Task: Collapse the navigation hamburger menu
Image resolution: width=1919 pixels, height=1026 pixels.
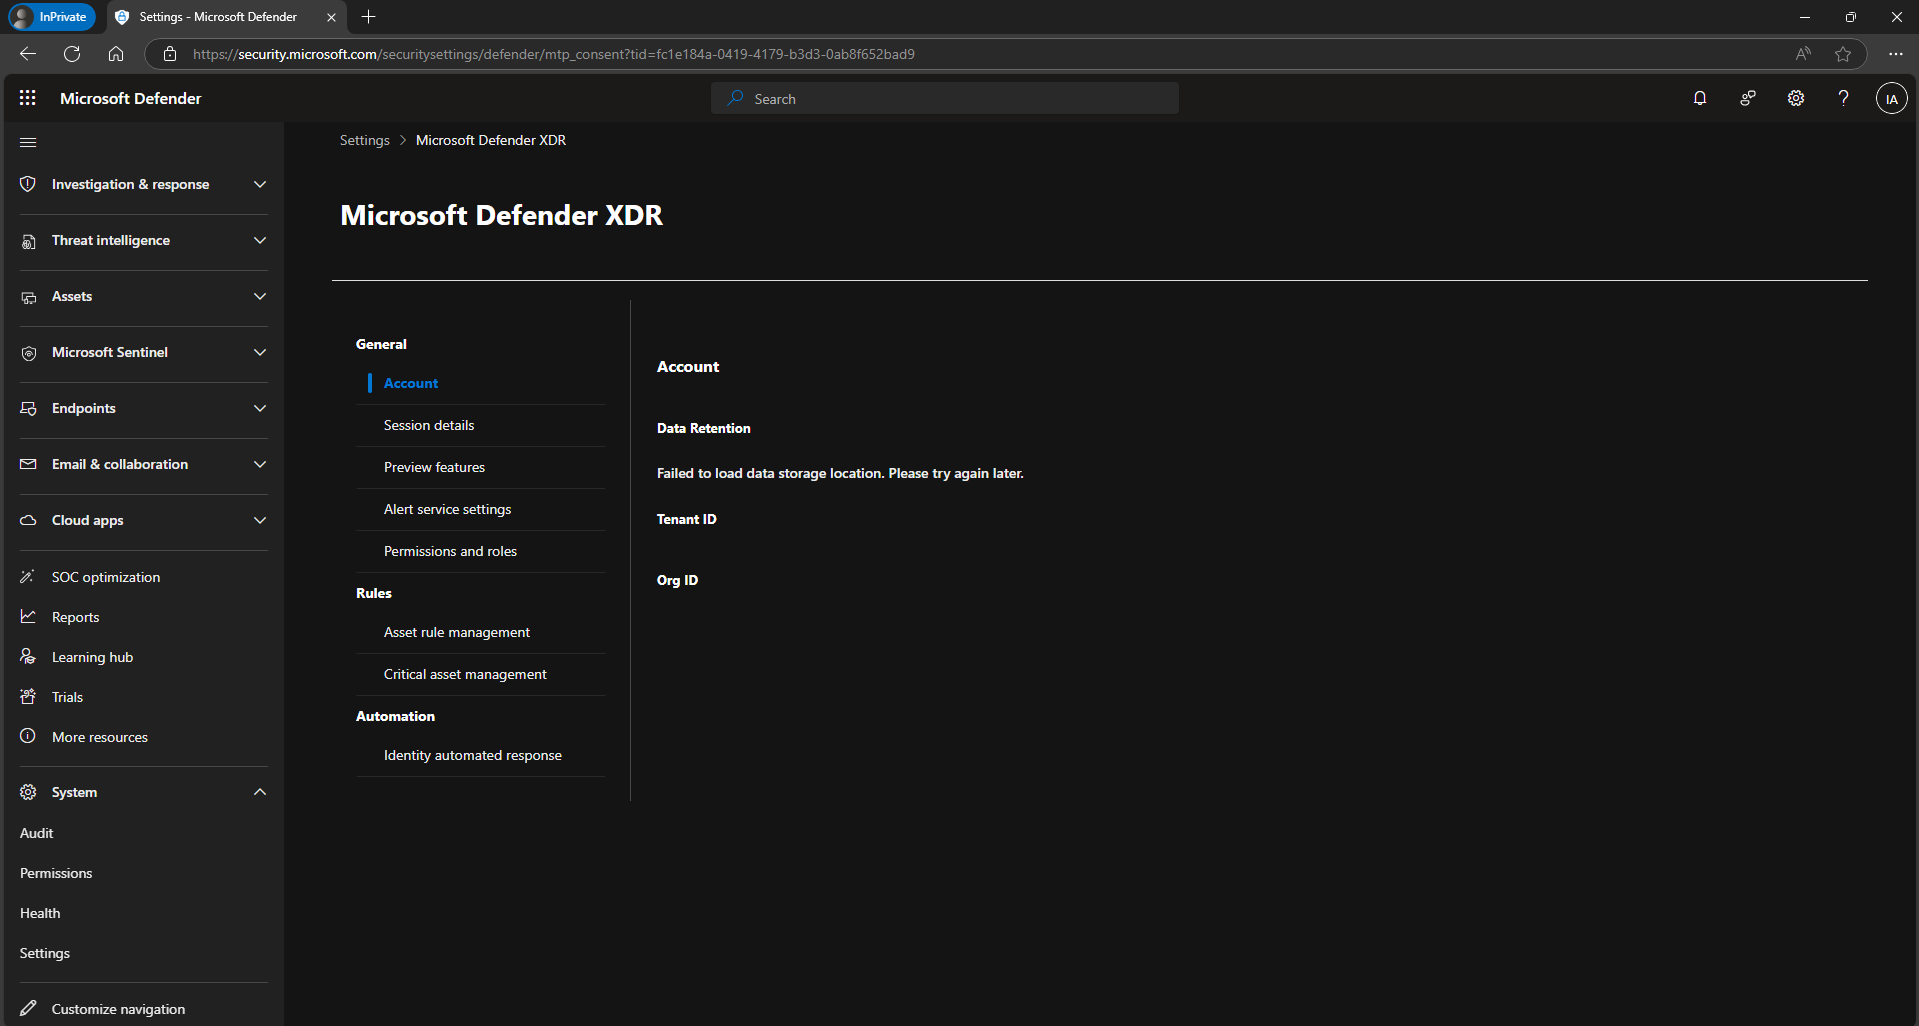Action: coord(28,142)
